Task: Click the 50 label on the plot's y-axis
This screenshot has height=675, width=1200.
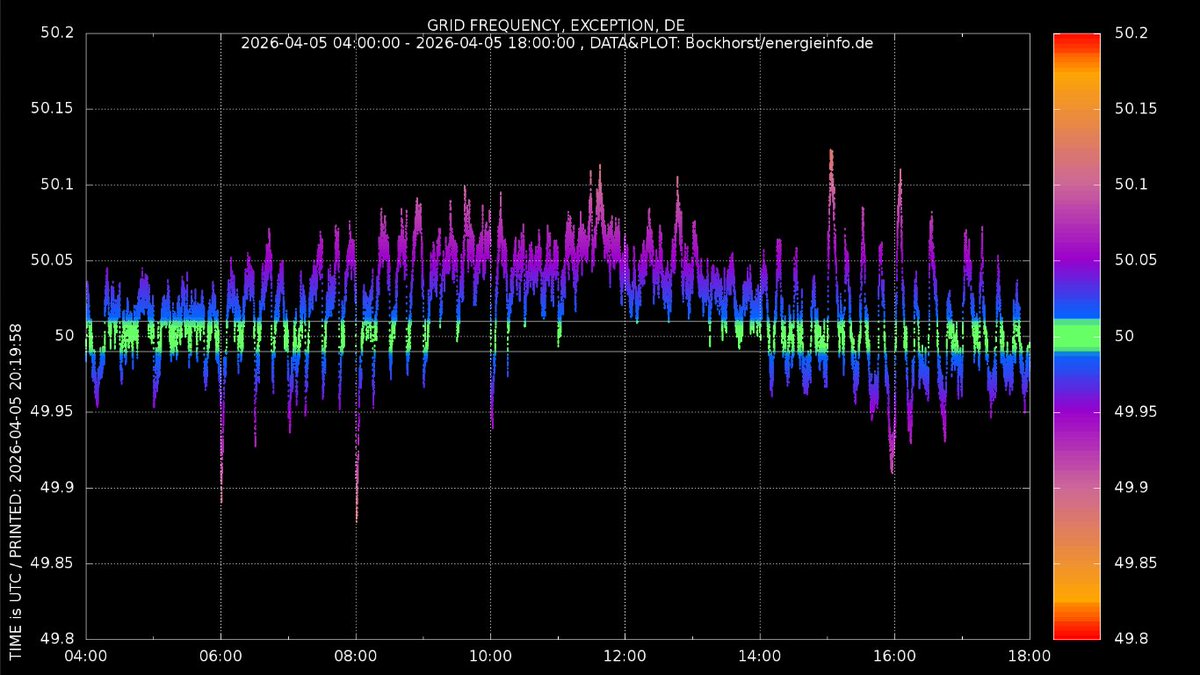Action: (x=66, y=336)
